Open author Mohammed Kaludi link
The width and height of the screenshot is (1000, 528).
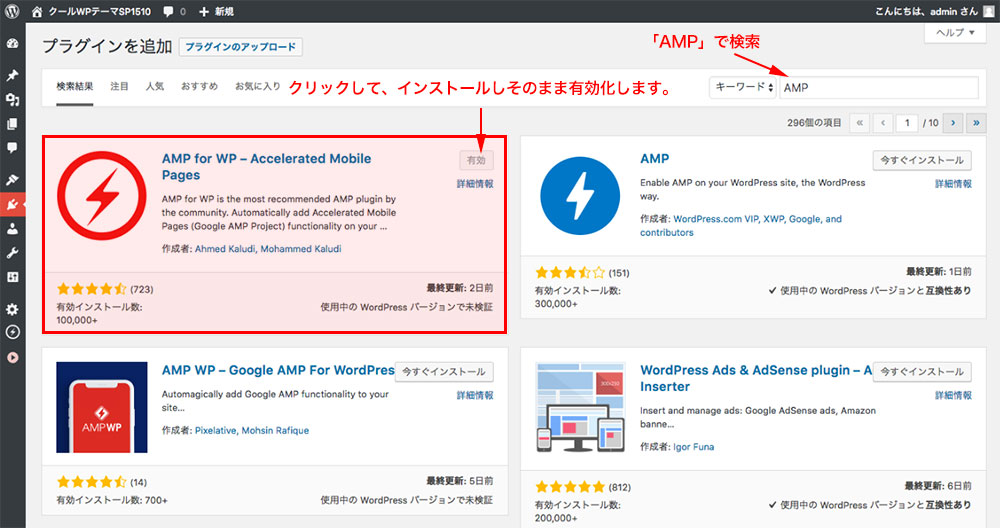point(300,249)
